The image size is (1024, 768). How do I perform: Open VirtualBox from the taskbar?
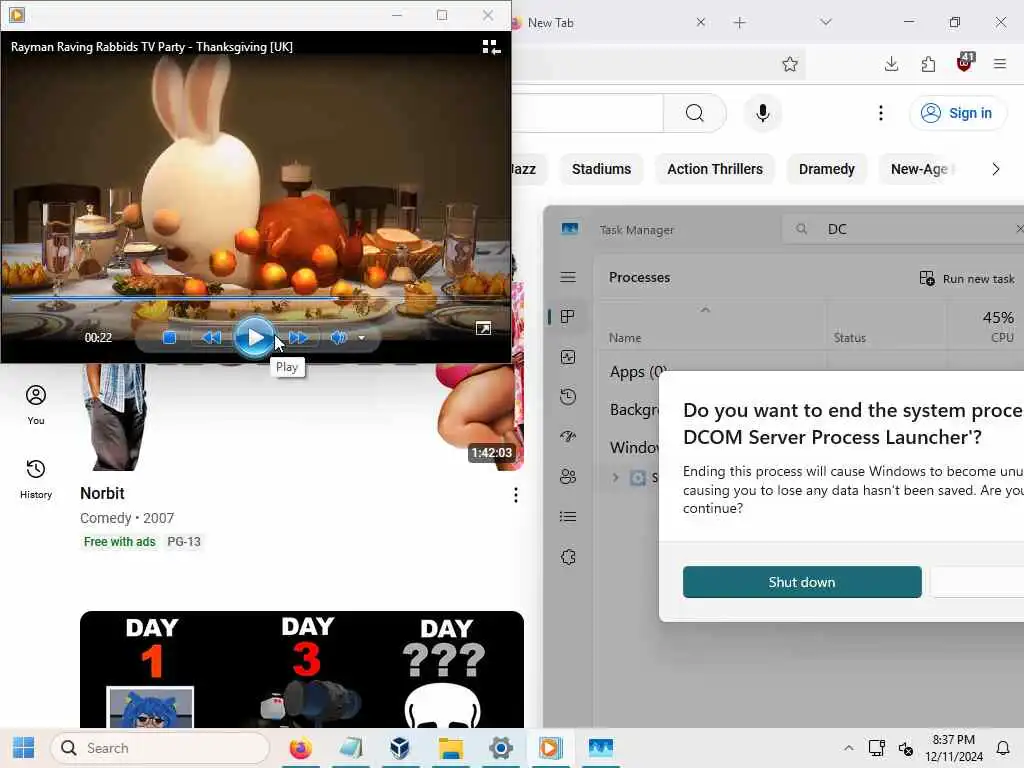[400, 748]
